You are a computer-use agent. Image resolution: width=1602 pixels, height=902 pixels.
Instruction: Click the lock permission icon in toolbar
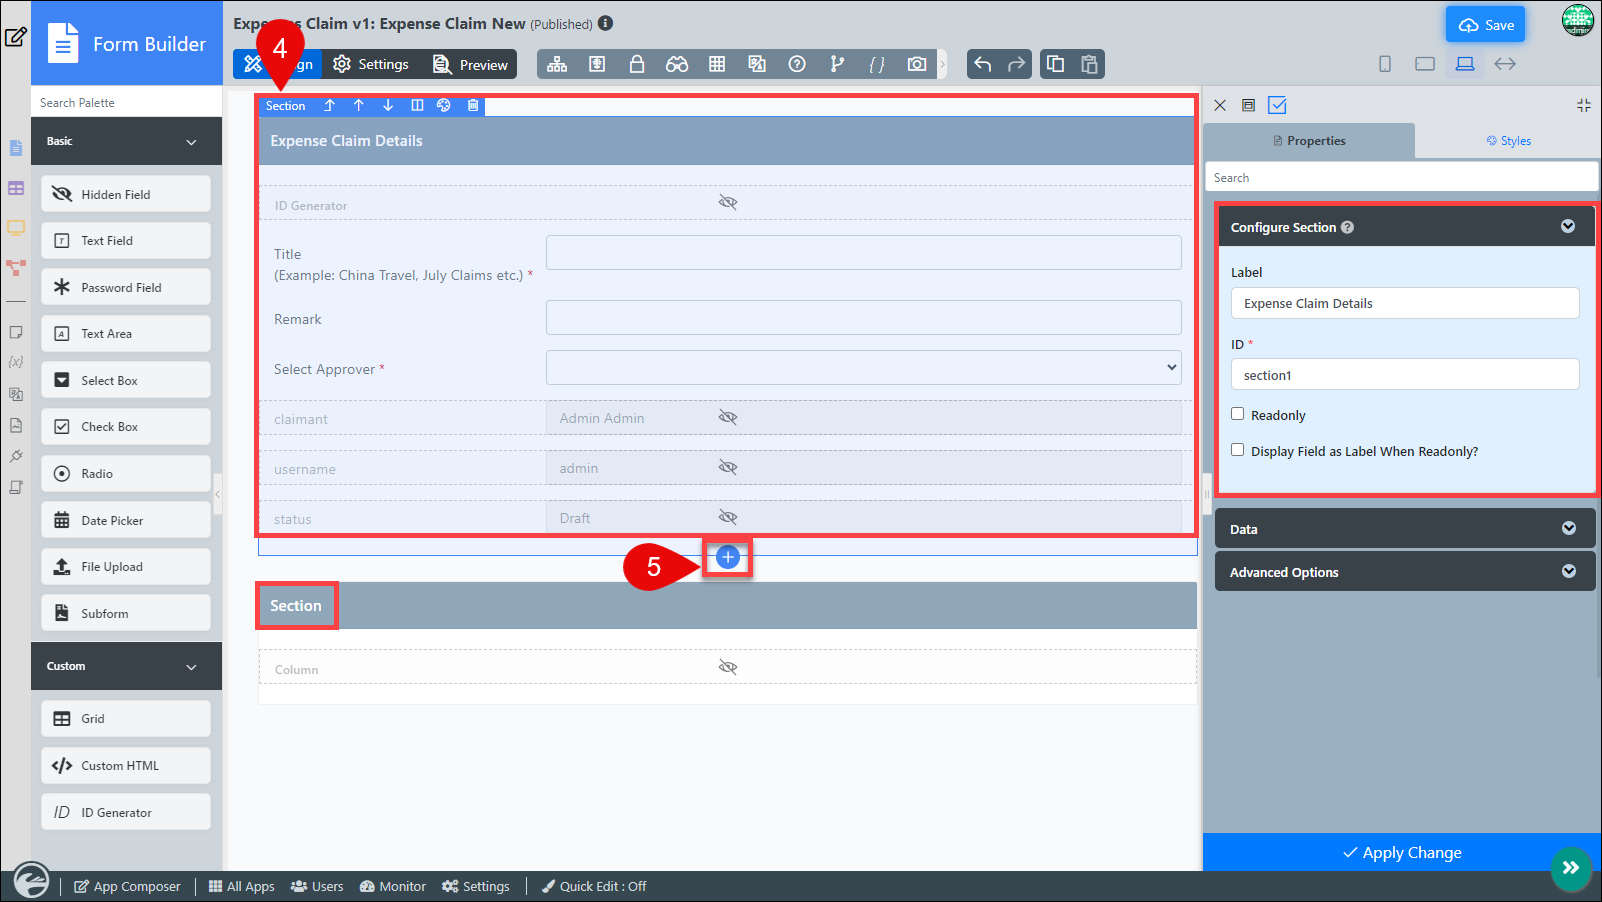point(637,64)
